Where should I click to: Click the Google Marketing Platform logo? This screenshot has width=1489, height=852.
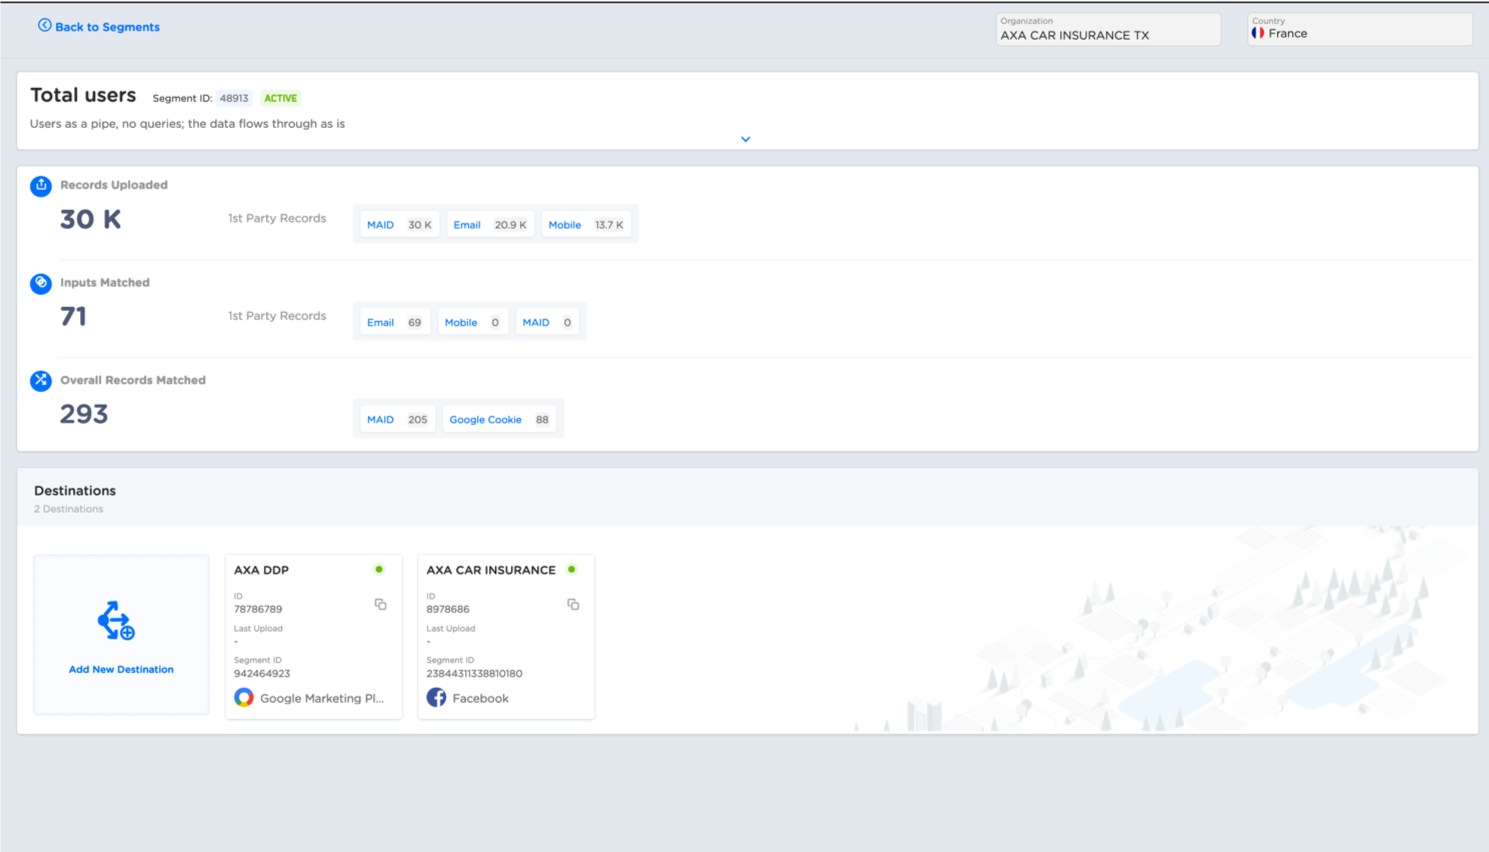coord(244,698)
